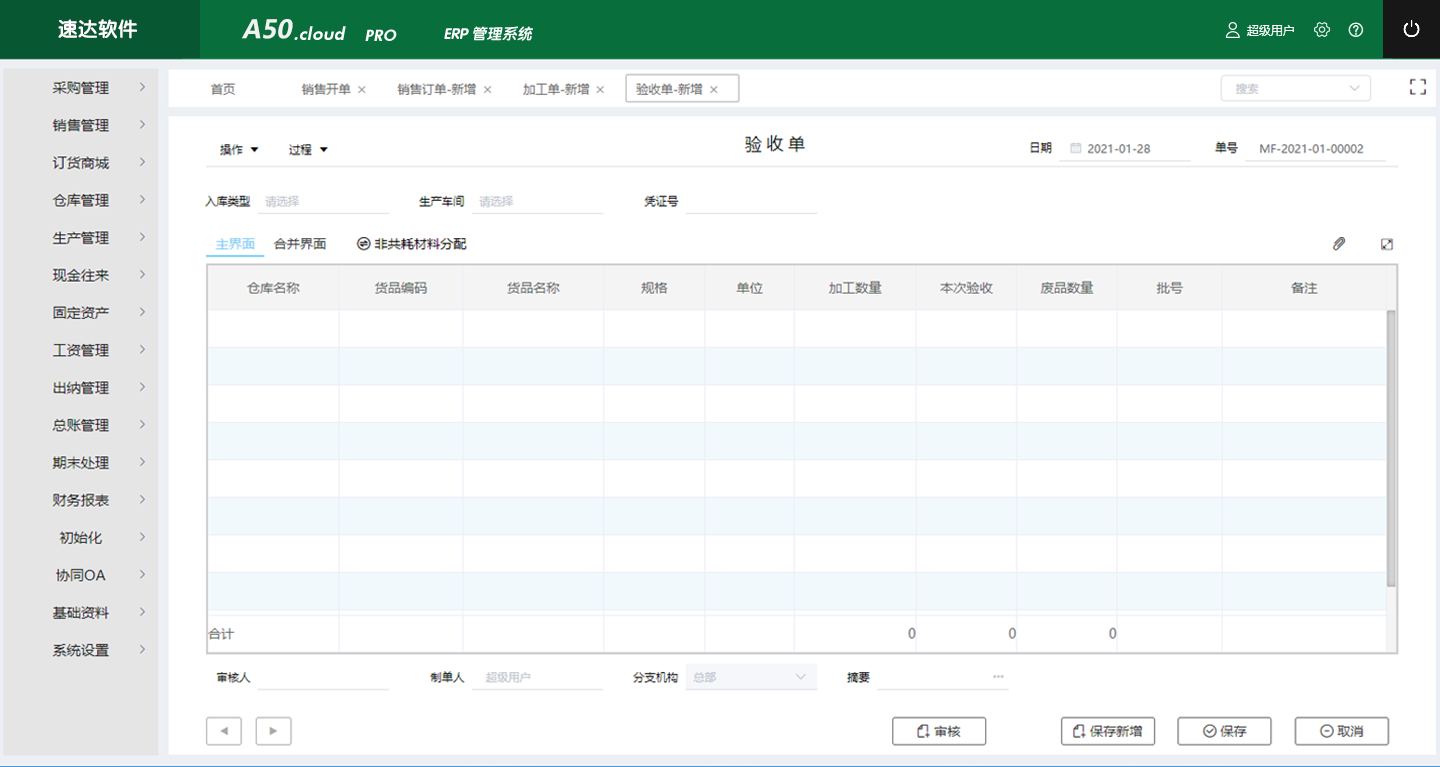
Task: Click the 非共耗材料分配 circular icon button
Action: point(363,243)
